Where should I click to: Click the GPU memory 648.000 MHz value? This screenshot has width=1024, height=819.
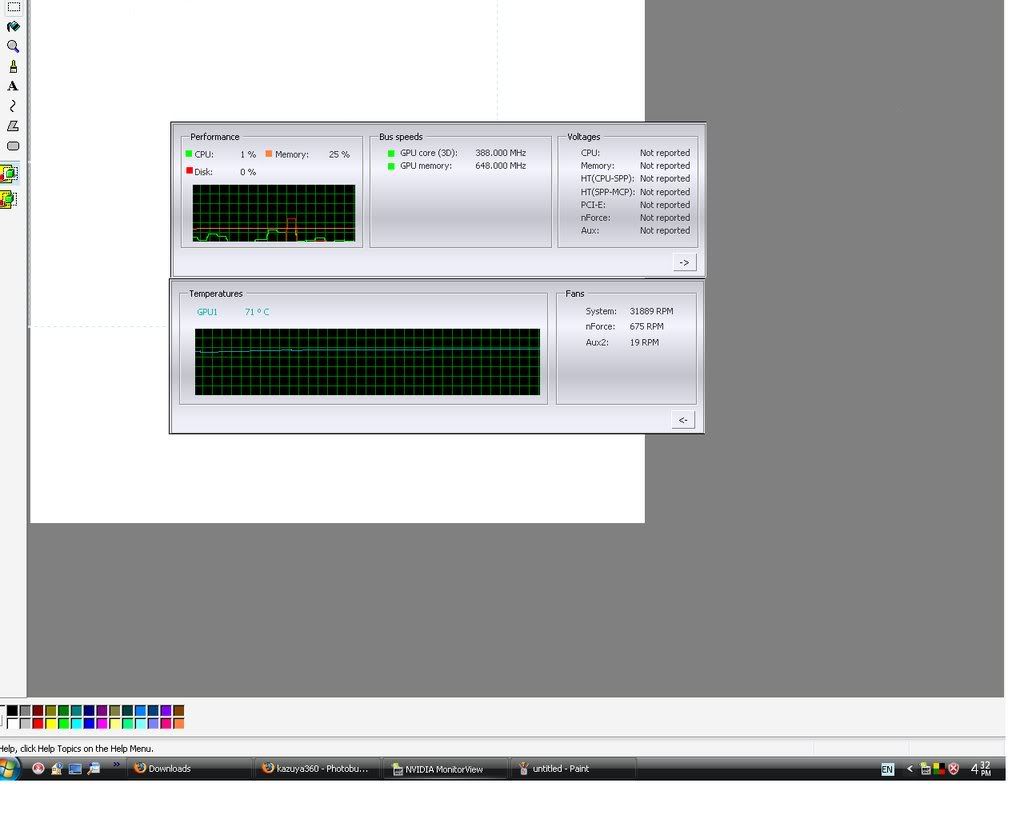(501, 166)
